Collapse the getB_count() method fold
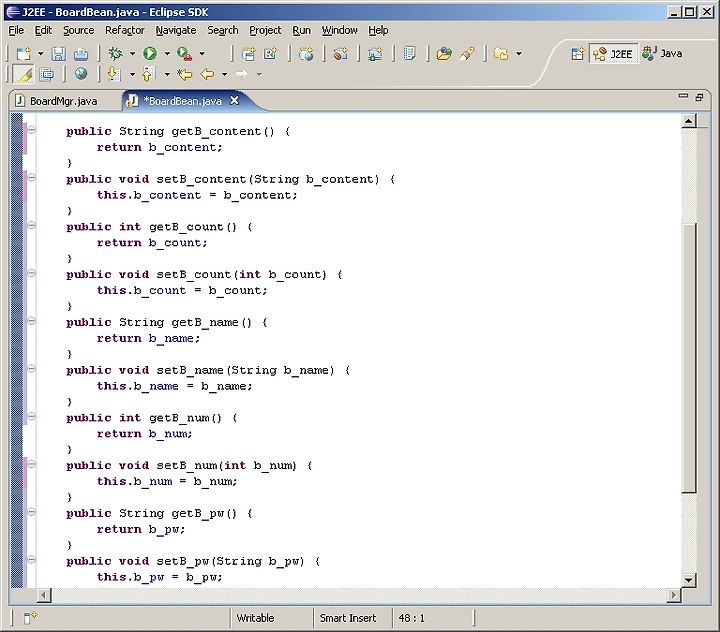The height and width of the screenshot is (632, 720). click(x=32, y=226)
